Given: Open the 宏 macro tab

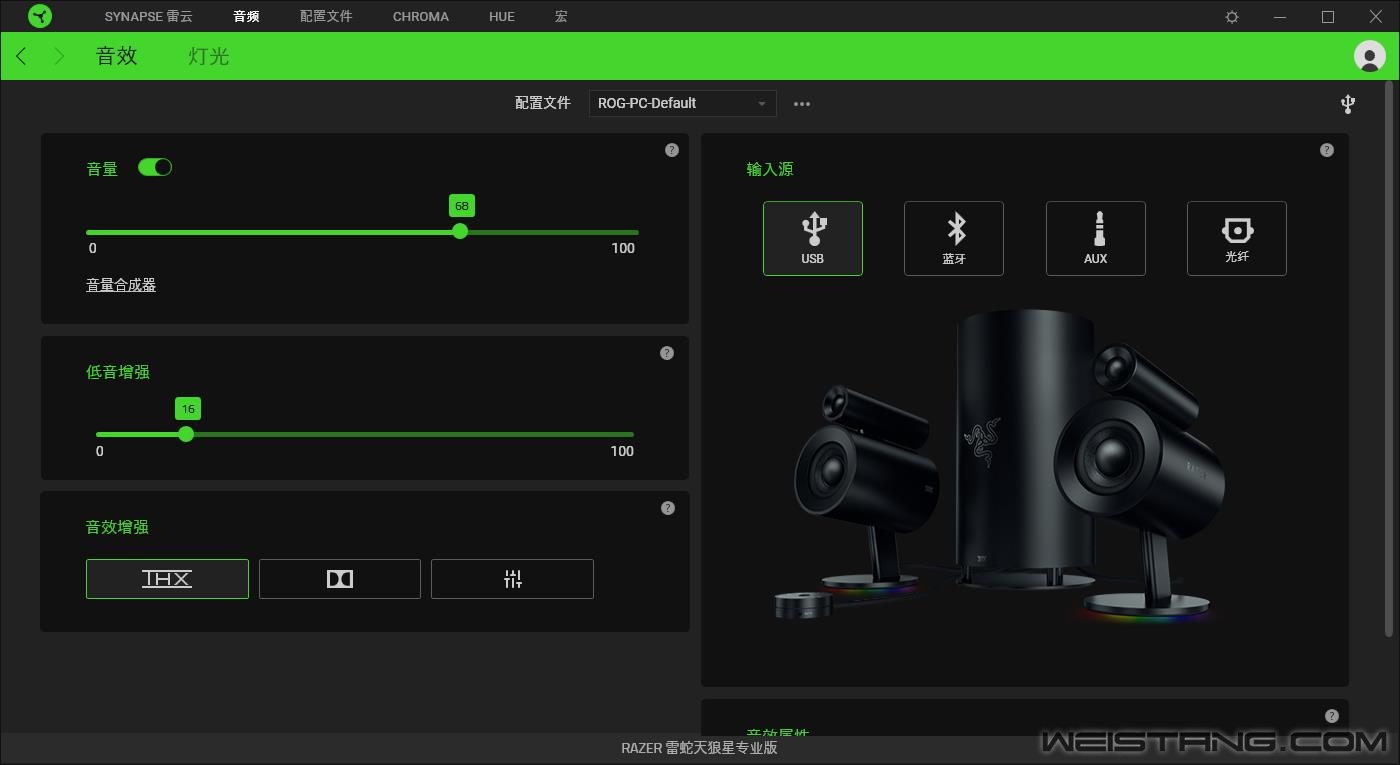Looking at the screenshot, I should point(561,17).
